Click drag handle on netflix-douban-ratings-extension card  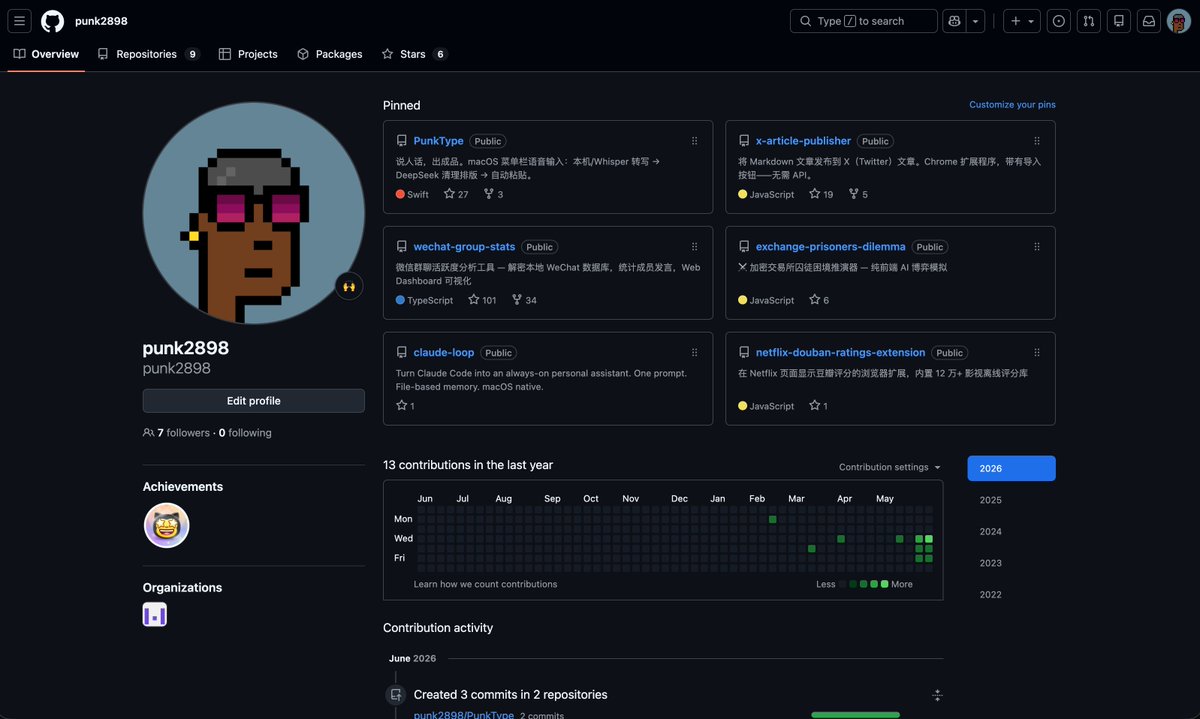point(1037,353)
